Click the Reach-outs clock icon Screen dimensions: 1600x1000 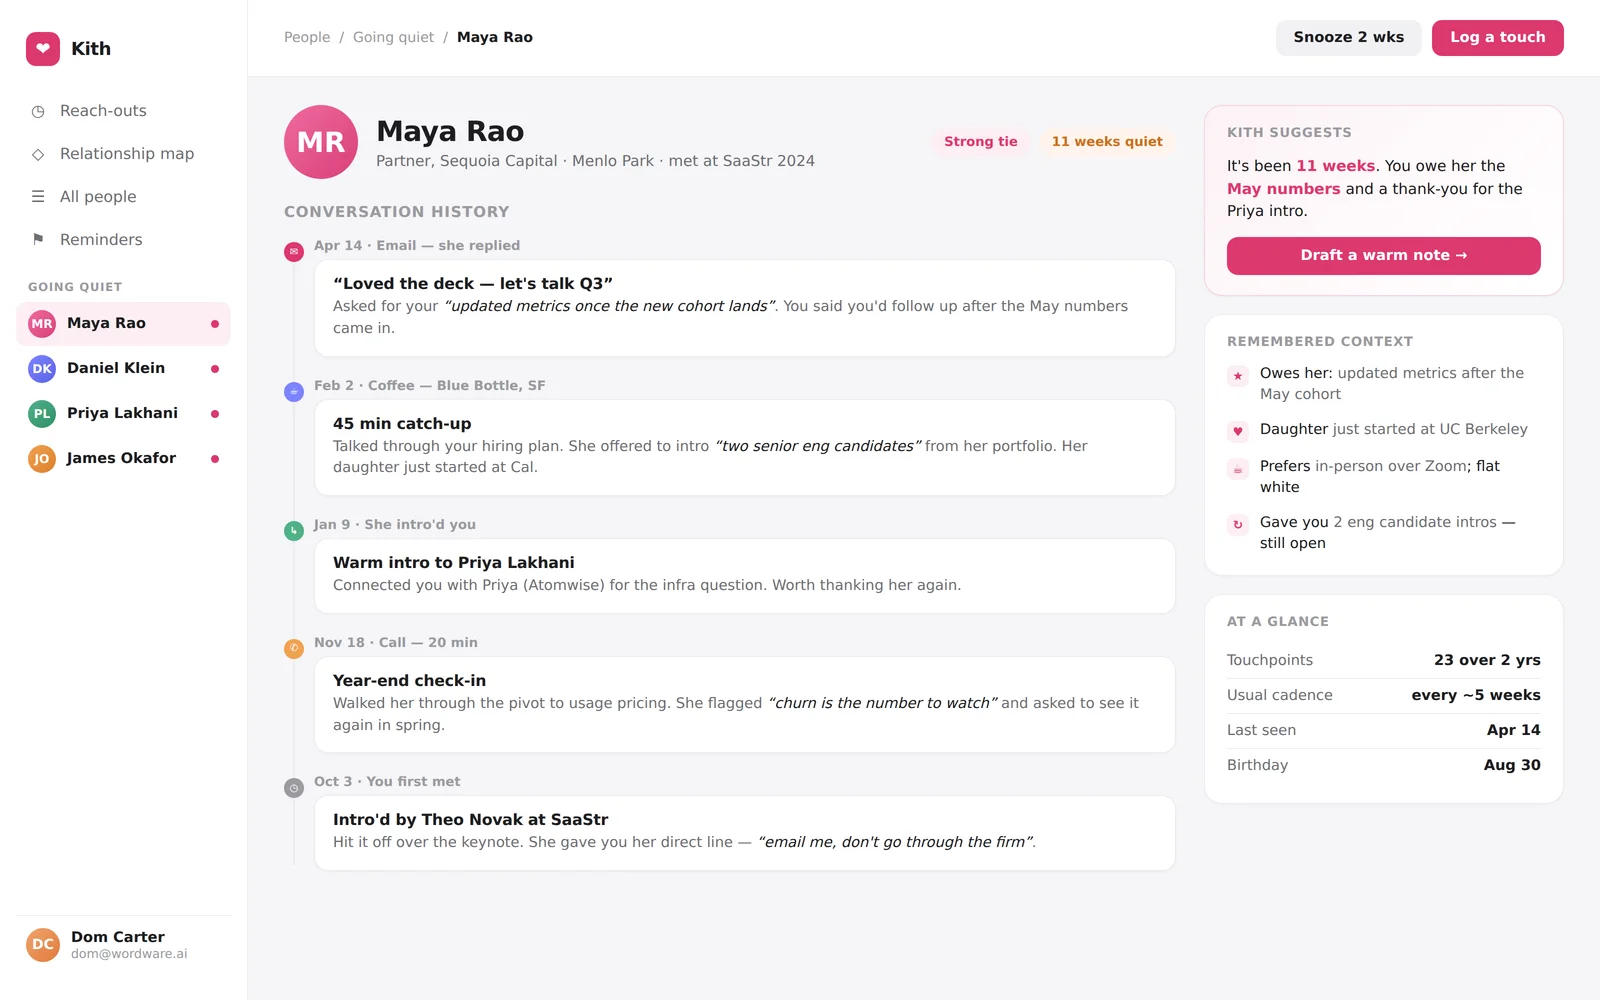[38, 111]
